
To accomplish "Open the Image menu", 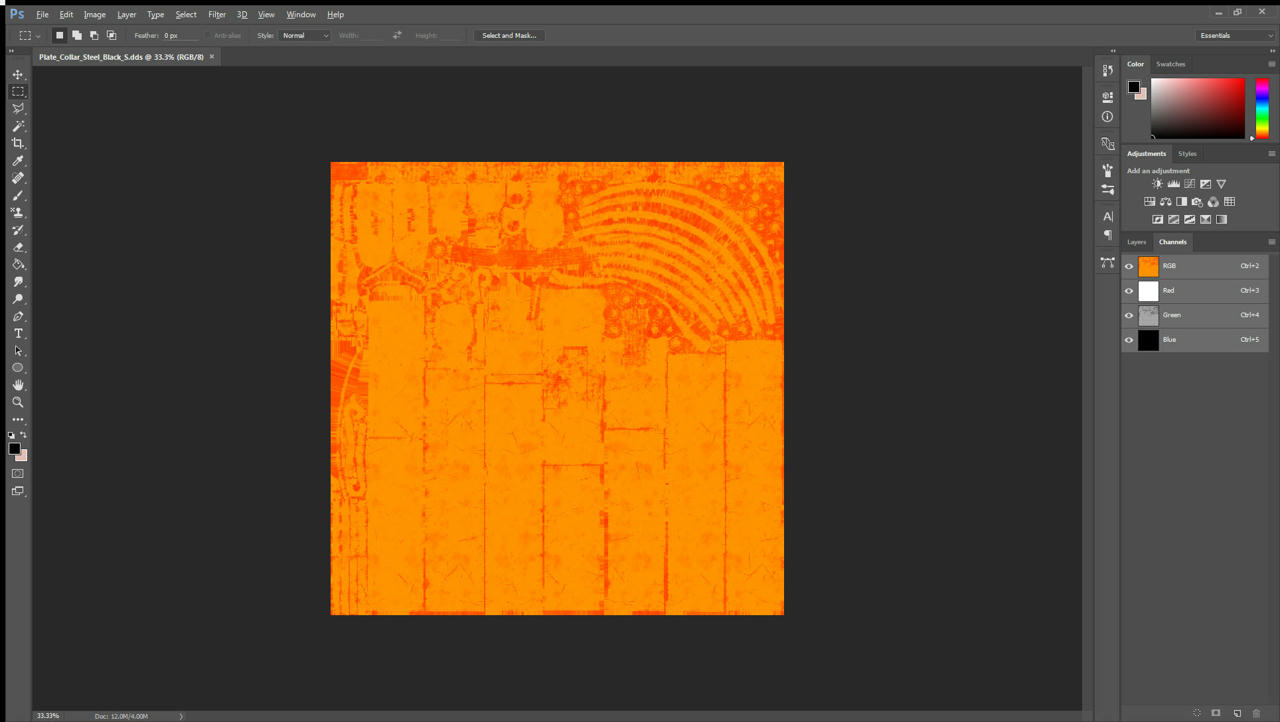I will [x=94, y=15].
